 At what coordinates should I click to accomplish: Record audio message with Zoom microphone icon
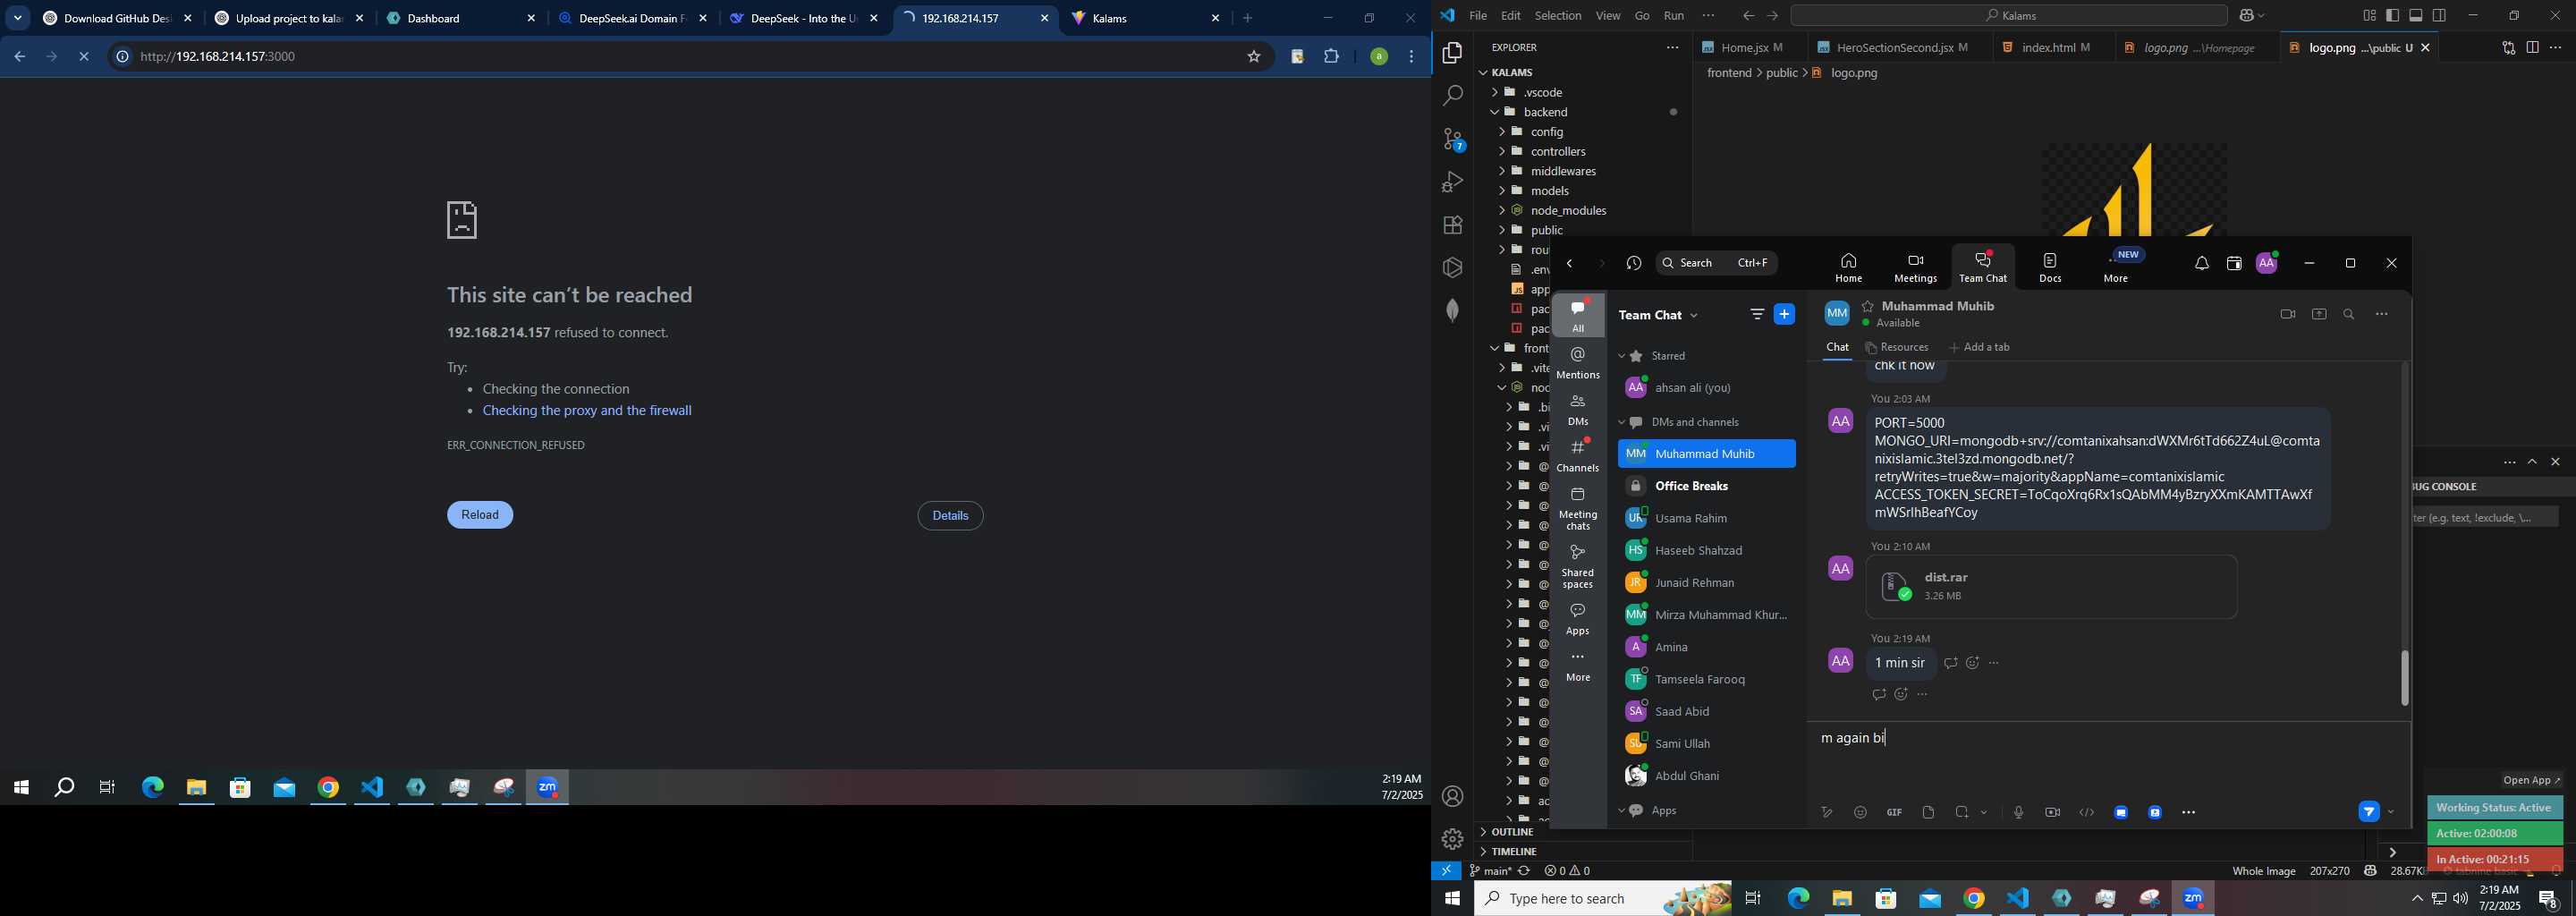(x=2019, y=813)
